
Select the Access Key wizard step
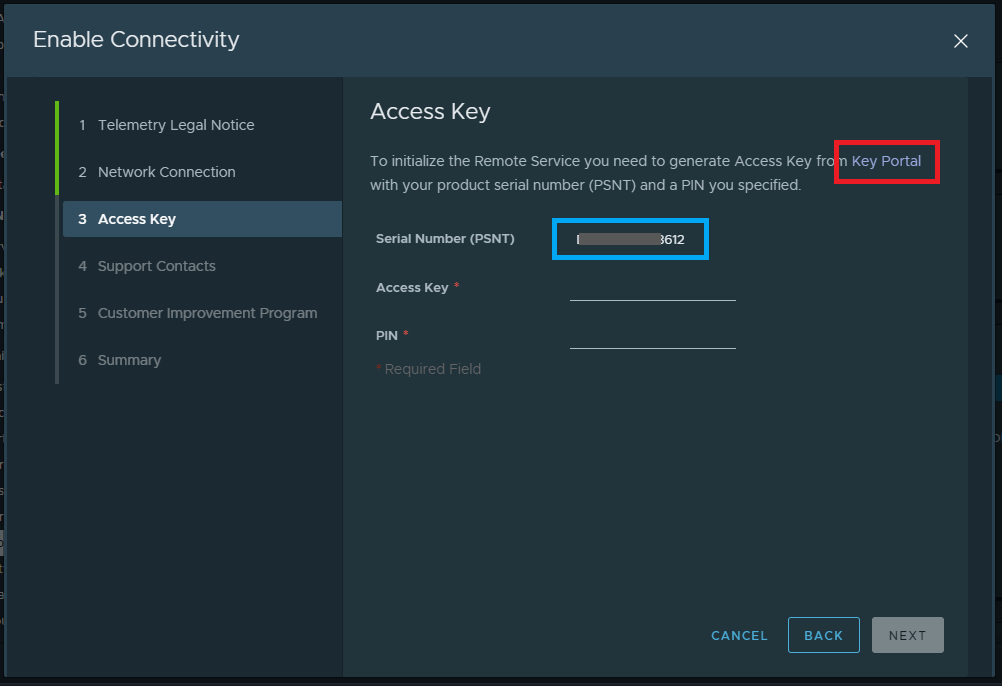point(136,219)
